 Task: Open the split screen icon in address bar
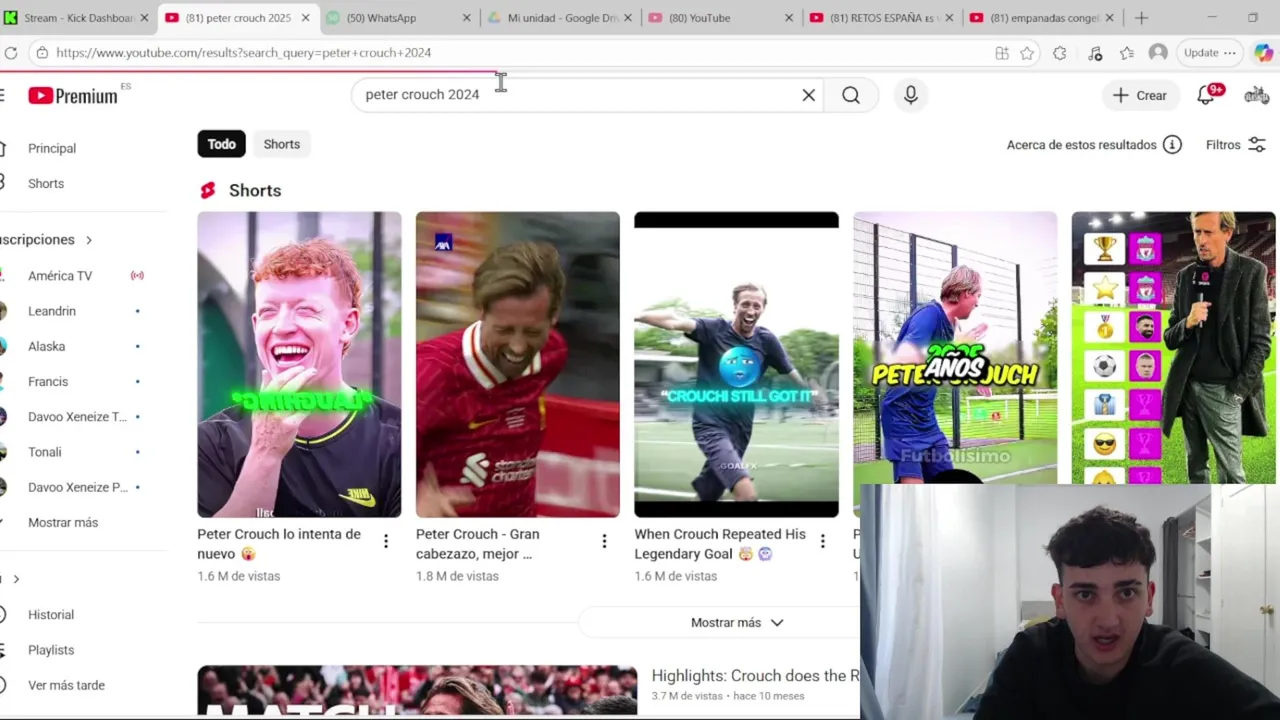(x=1002, y=53)
